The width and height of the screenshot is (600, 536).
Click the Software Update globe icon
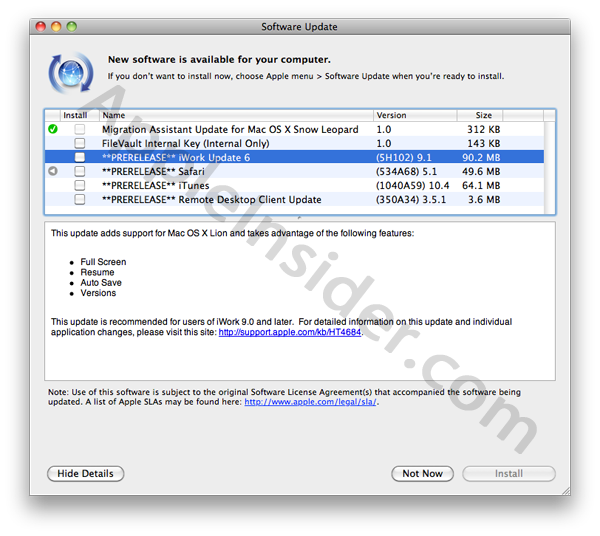point(71,73)
